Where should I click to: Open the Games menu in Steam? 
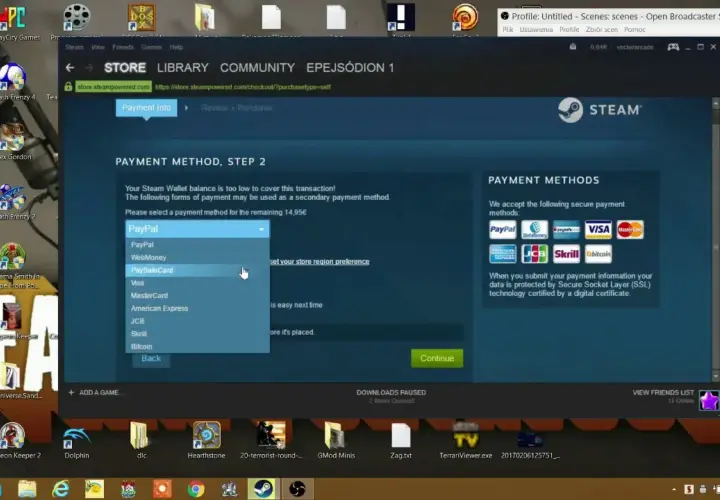pyautogui.click(x=152, y=47)
